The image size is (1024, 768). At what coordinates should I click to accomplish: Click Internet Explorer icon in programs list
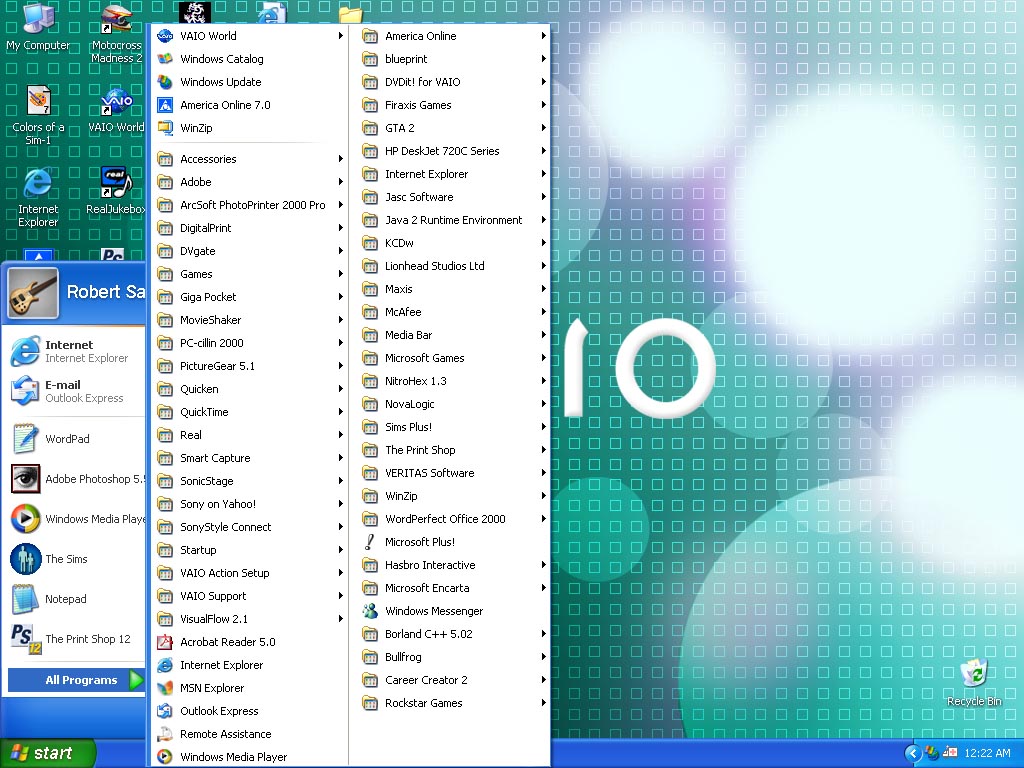coord(165,665)
